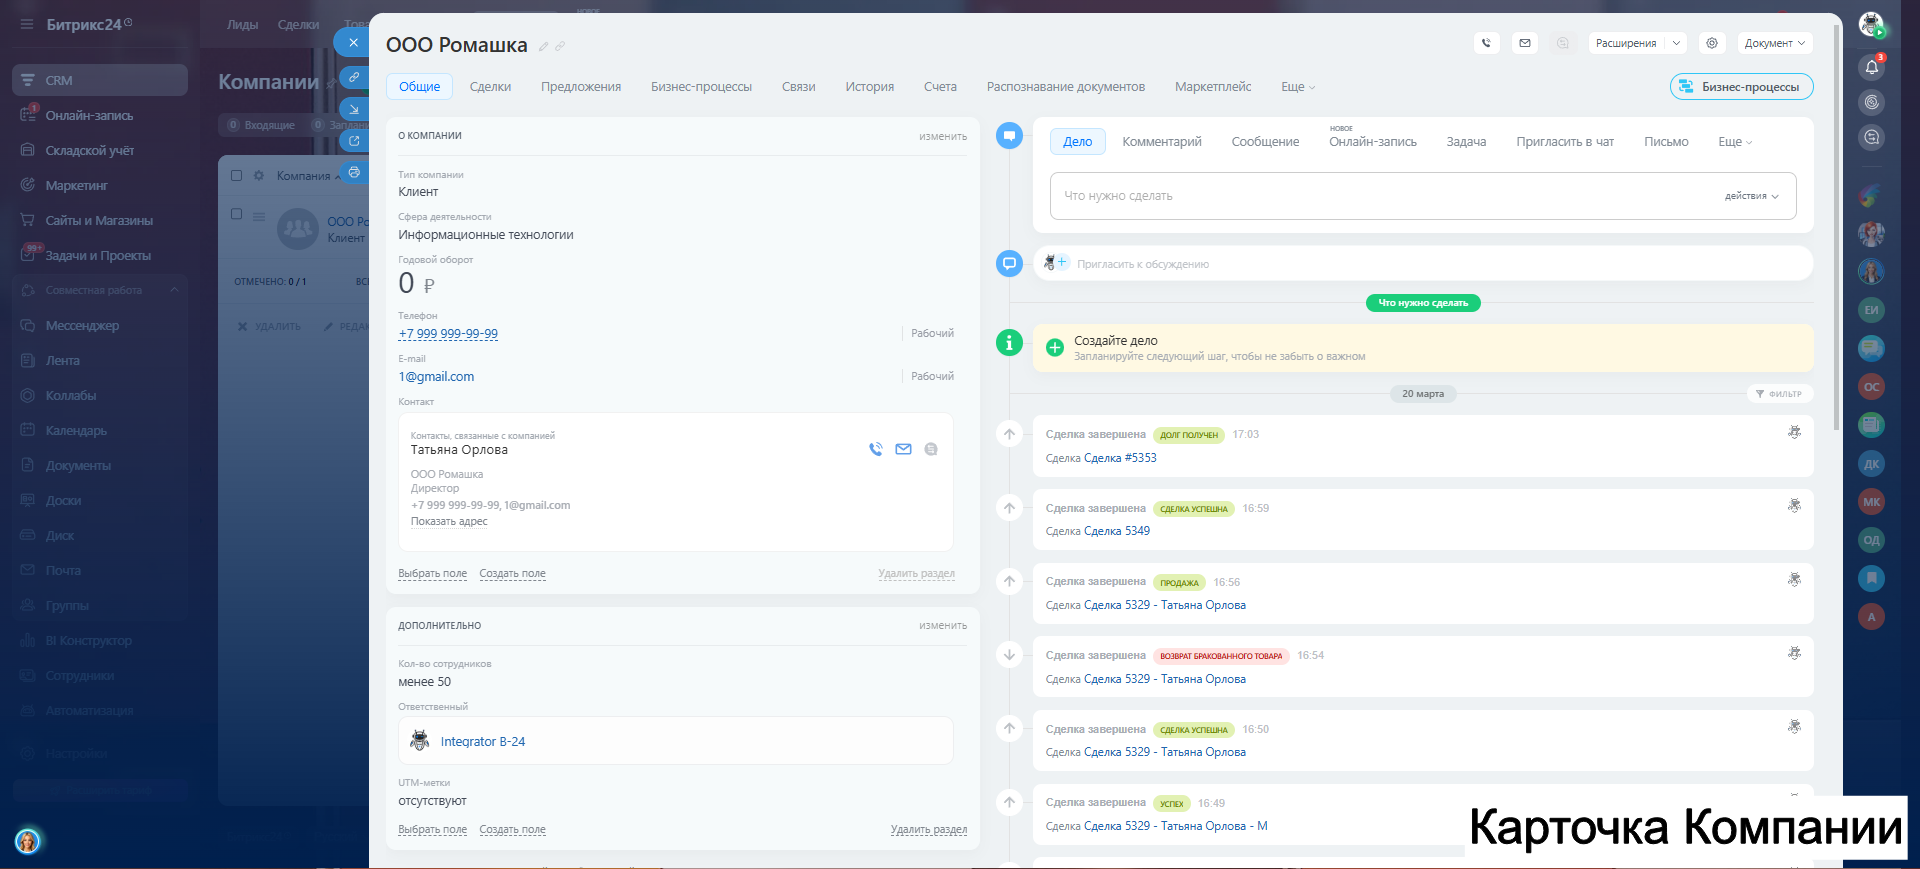Image resolution: width=1920 pixels, height=869 pixels.
Task: Call Татьяна Орлова via phone icon
Action: pos(876,449)
